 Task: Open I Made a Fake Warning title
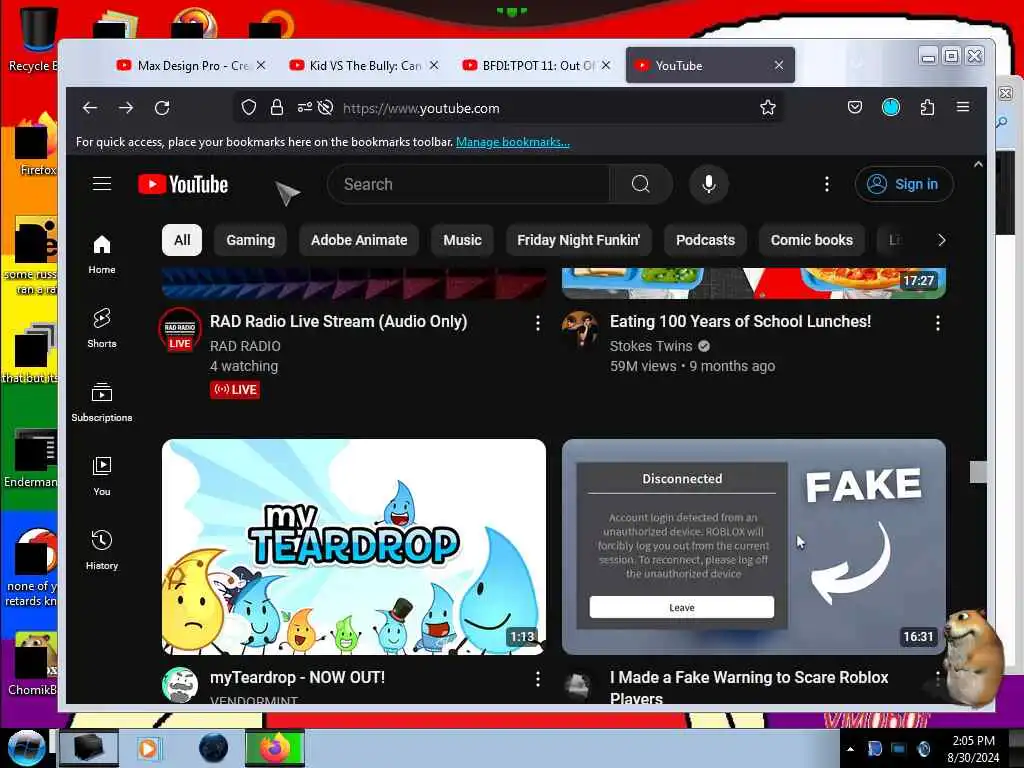[749, 687]
